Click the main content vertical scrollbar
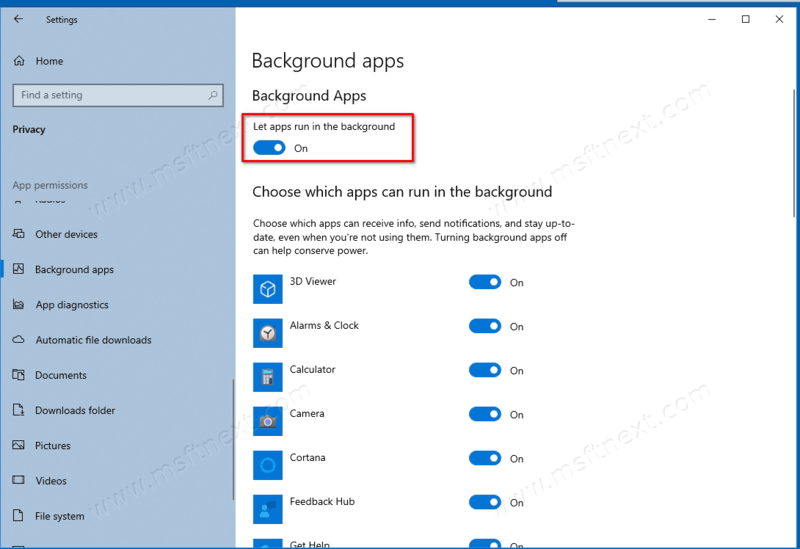Screen dimensions: 800x549 tap(794, 153)
